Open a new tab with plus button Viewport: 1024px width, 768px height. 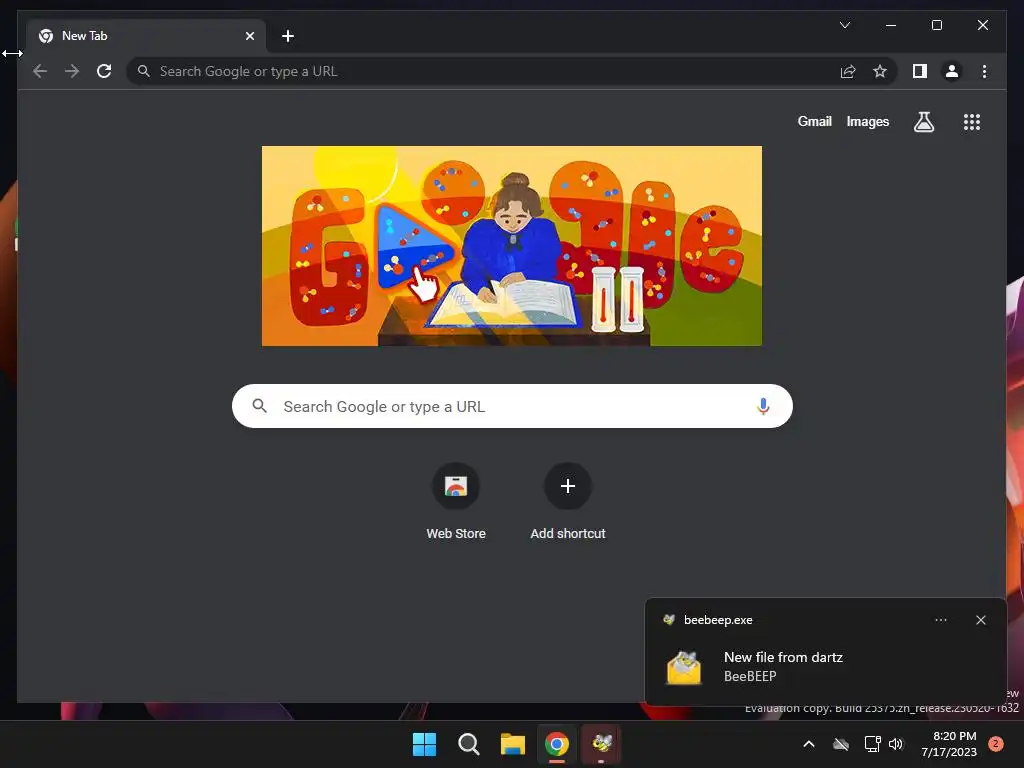(x=287, y=36)
